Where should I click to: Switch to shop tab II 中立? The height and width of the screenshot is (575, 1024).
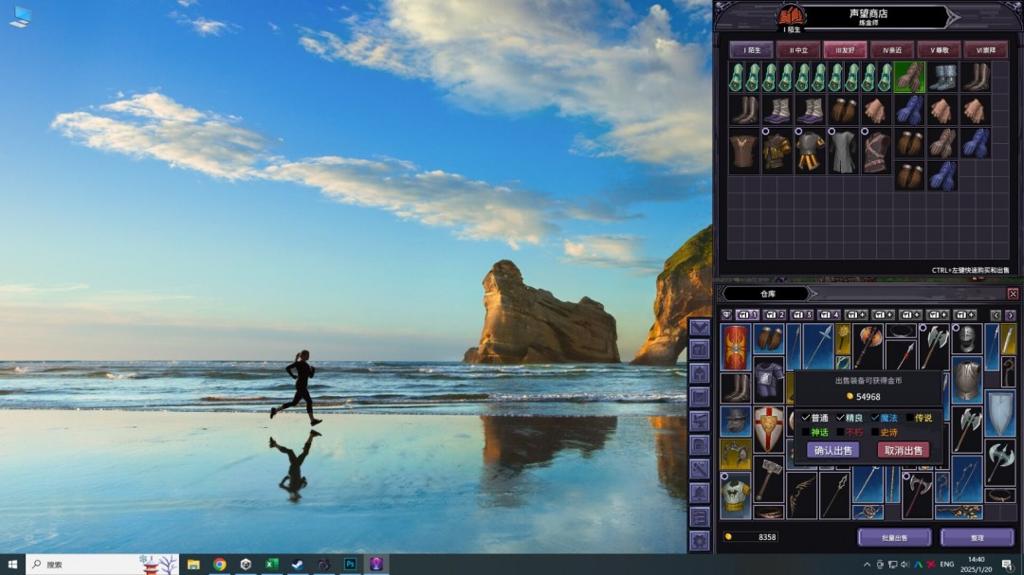click(x=799, y=50)
